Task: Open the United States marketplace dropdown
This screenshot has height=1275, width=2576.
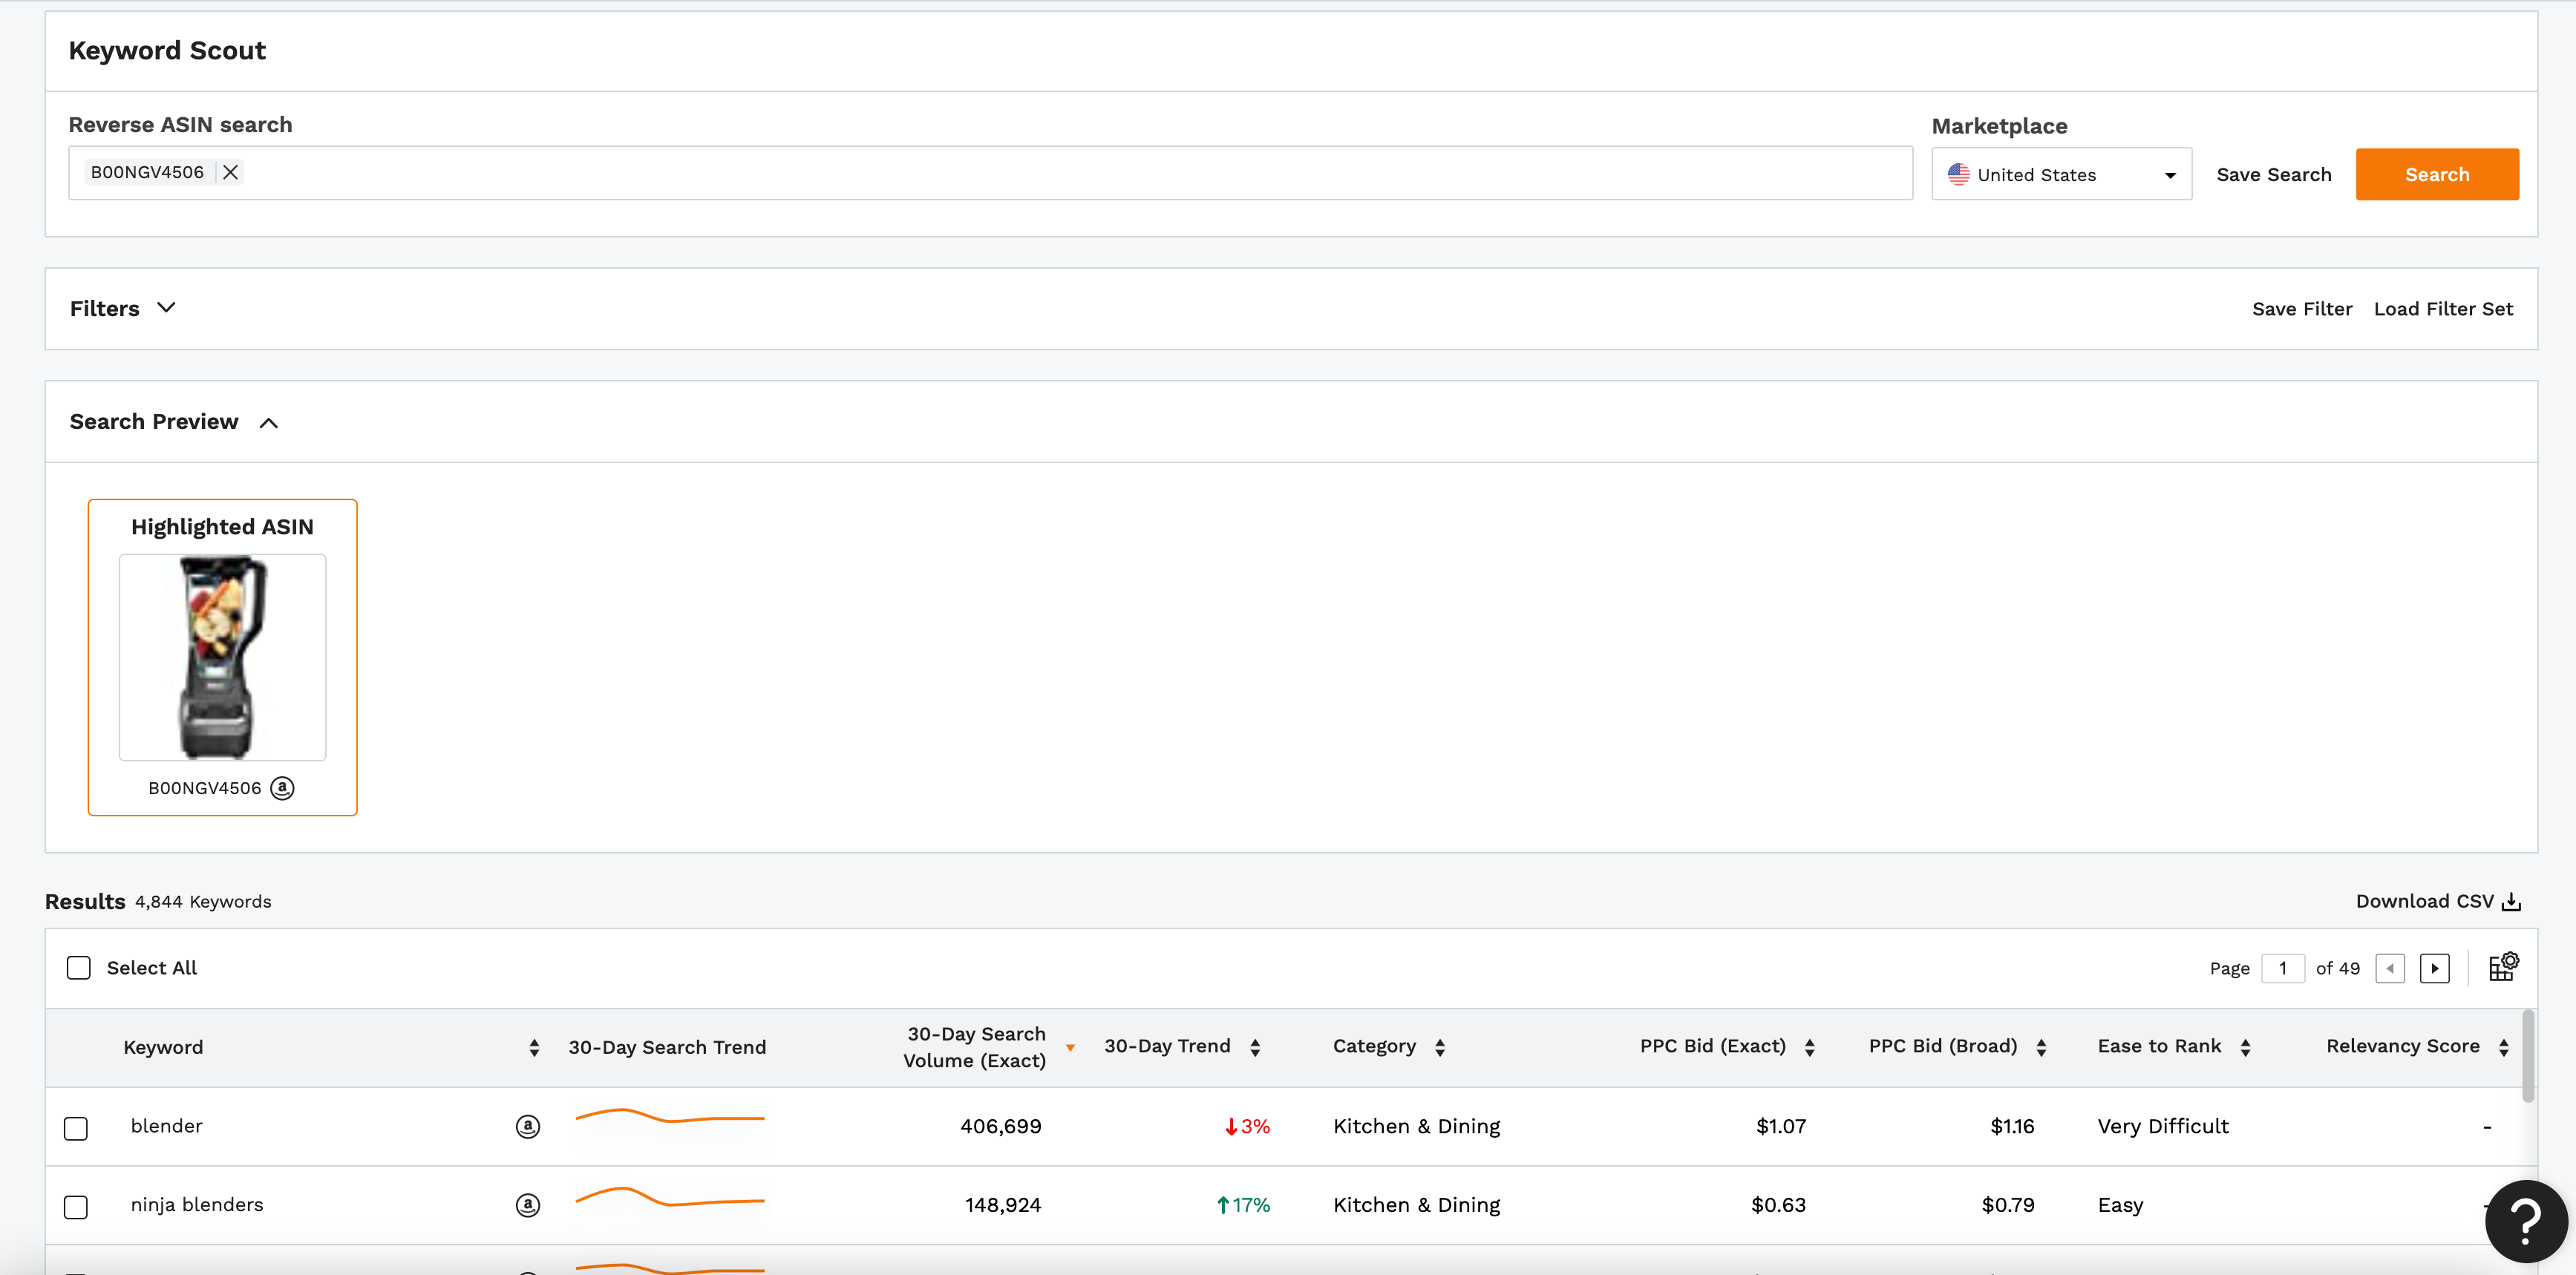Action: 2061,174
